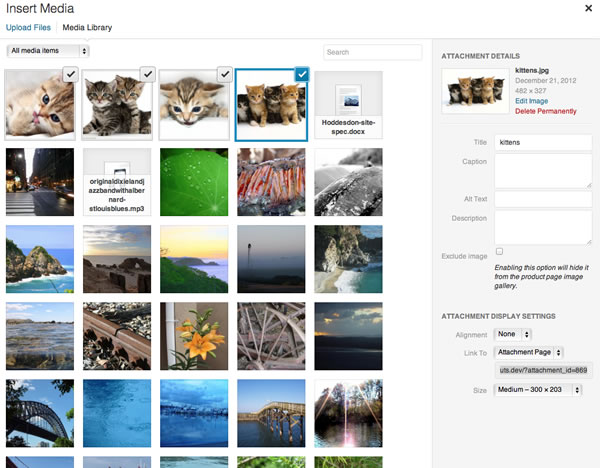Select the blue lake reflection thumbnail
The width and height of the screenshot is (600, 468).
[x=194, y=413]
